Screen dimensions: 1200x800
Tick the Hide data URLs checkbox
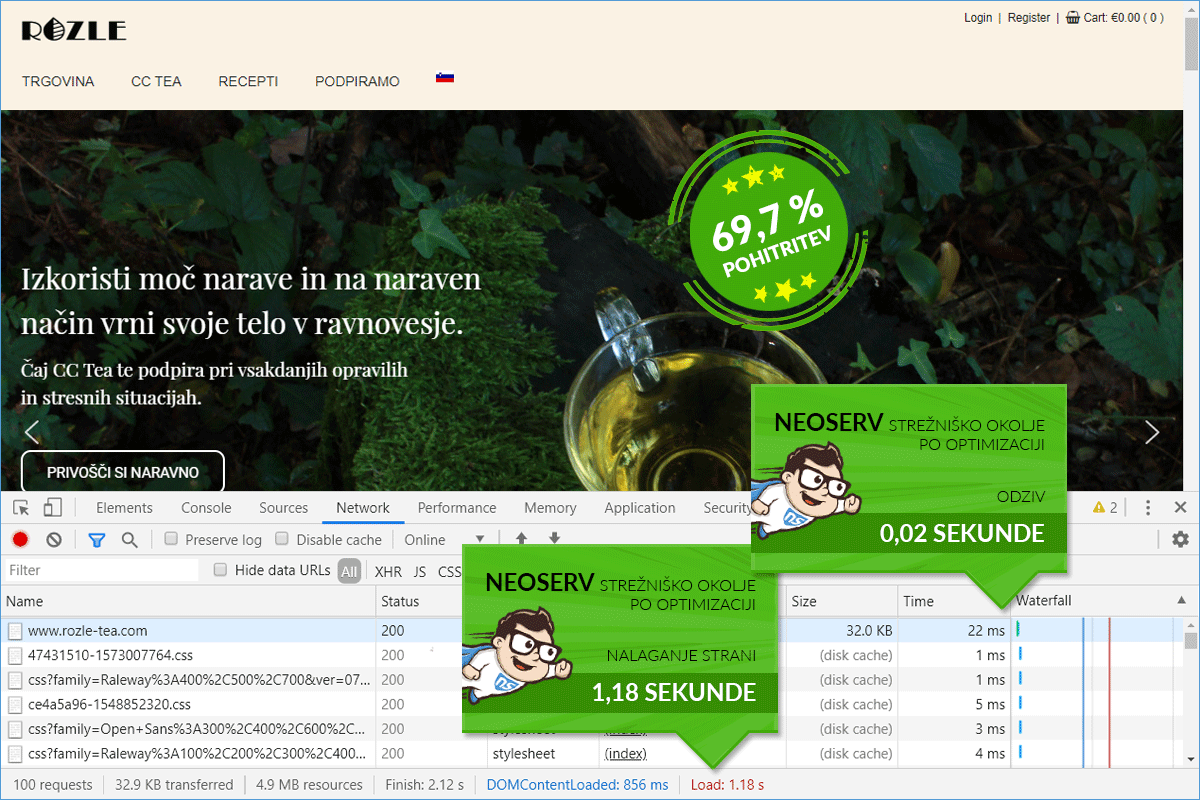pos(221,570)
